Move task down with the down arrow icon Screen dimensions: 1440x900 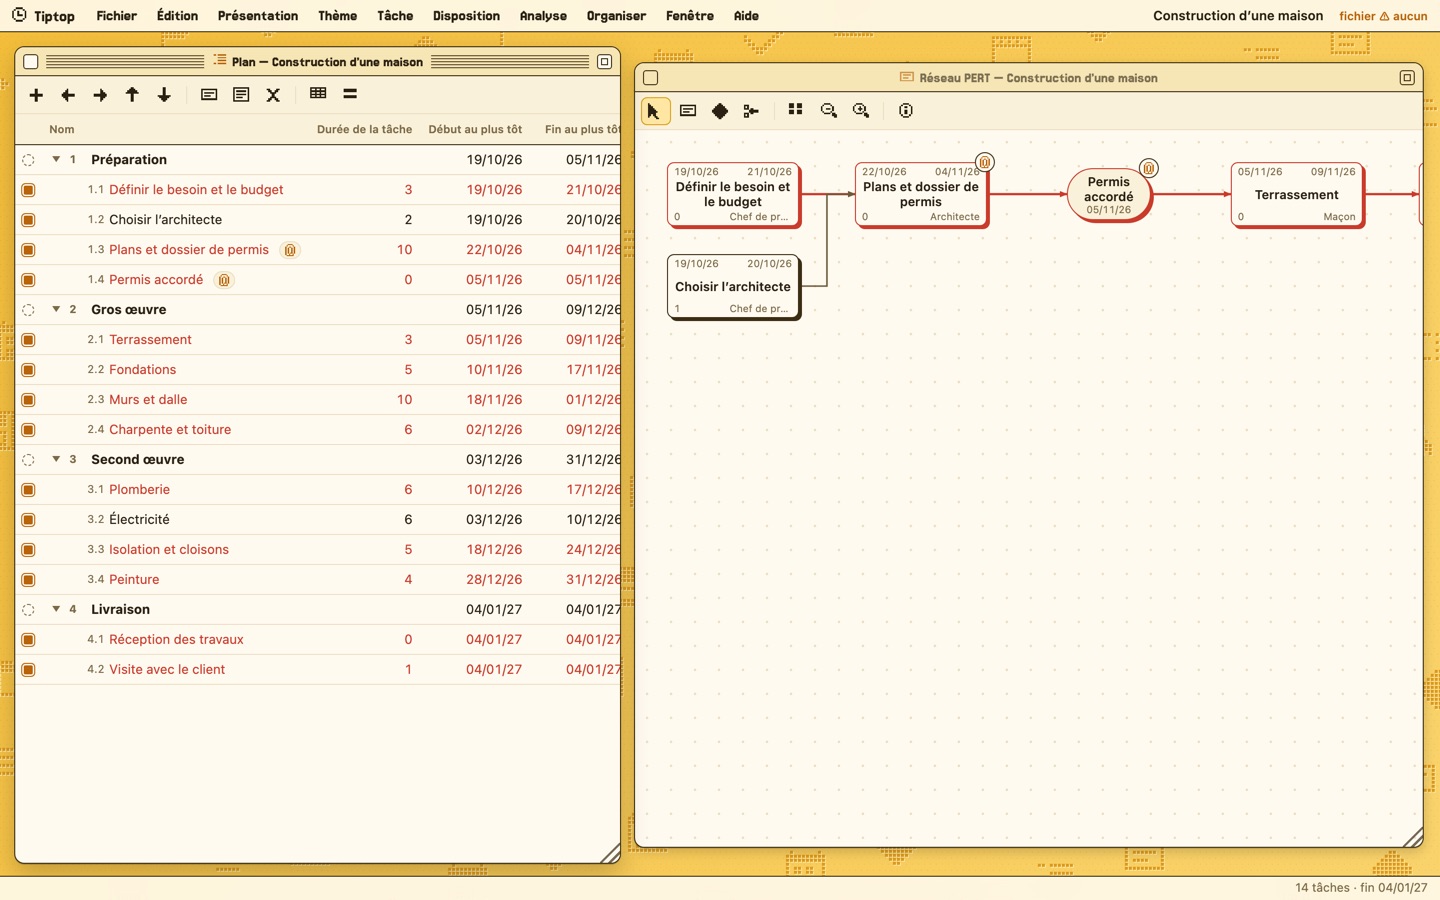pos(164,95)
